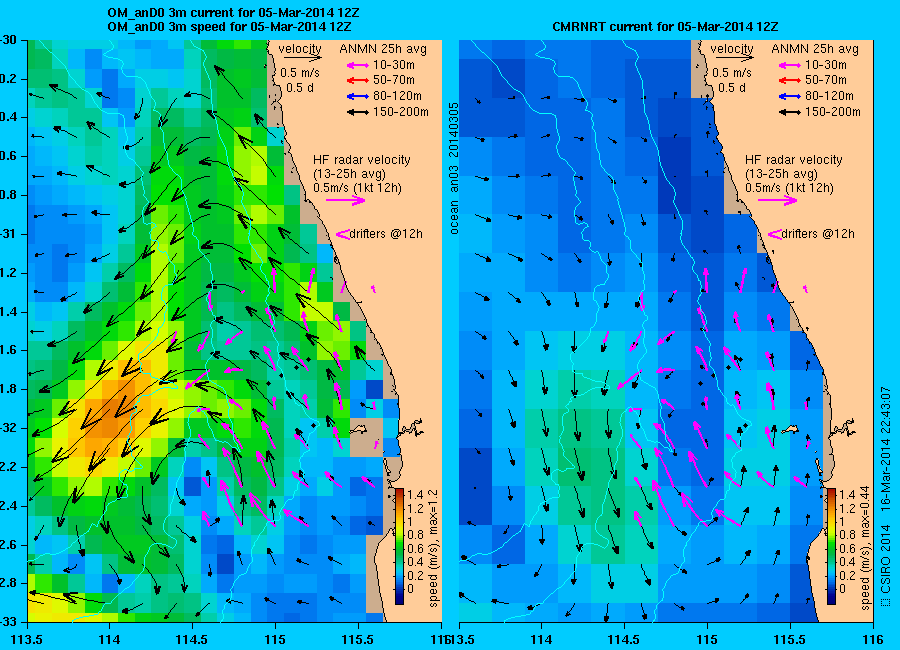This screenshot has height=650, width=900.
Task: Click '0.5 d' under velocity in CMRNRT panel
Action: pos(732,88)
